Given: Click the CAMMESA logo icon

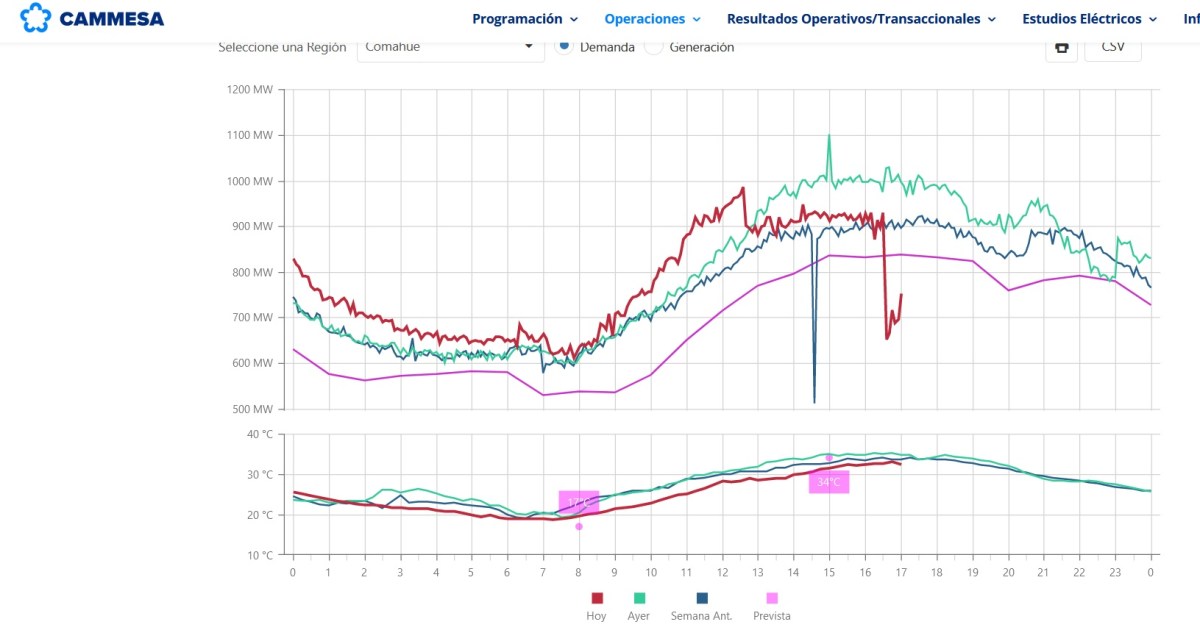Looking at the screenshot, I should 35,18.
